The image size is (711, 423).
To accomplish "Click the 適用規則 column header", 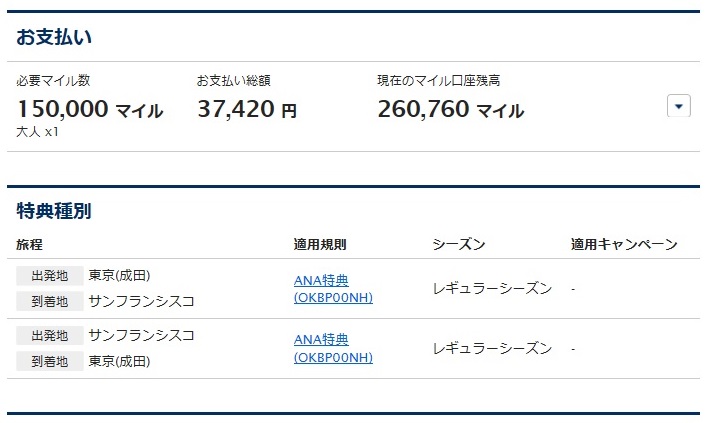I will [320, 244].
